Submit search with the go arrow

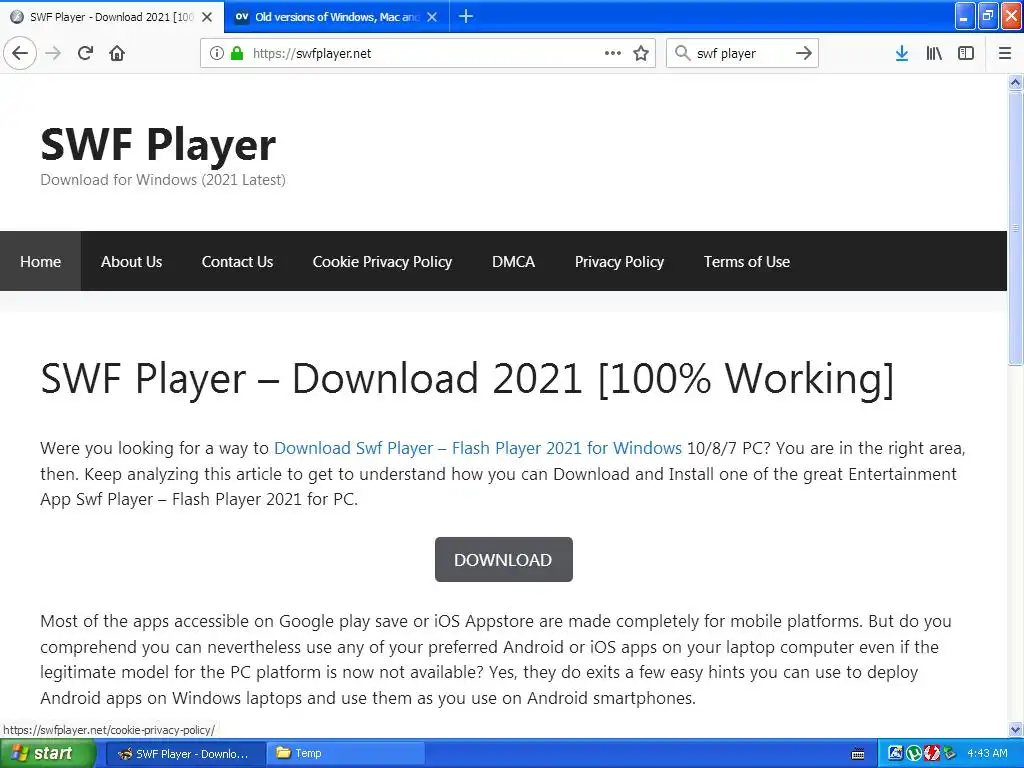click(804, 53)
